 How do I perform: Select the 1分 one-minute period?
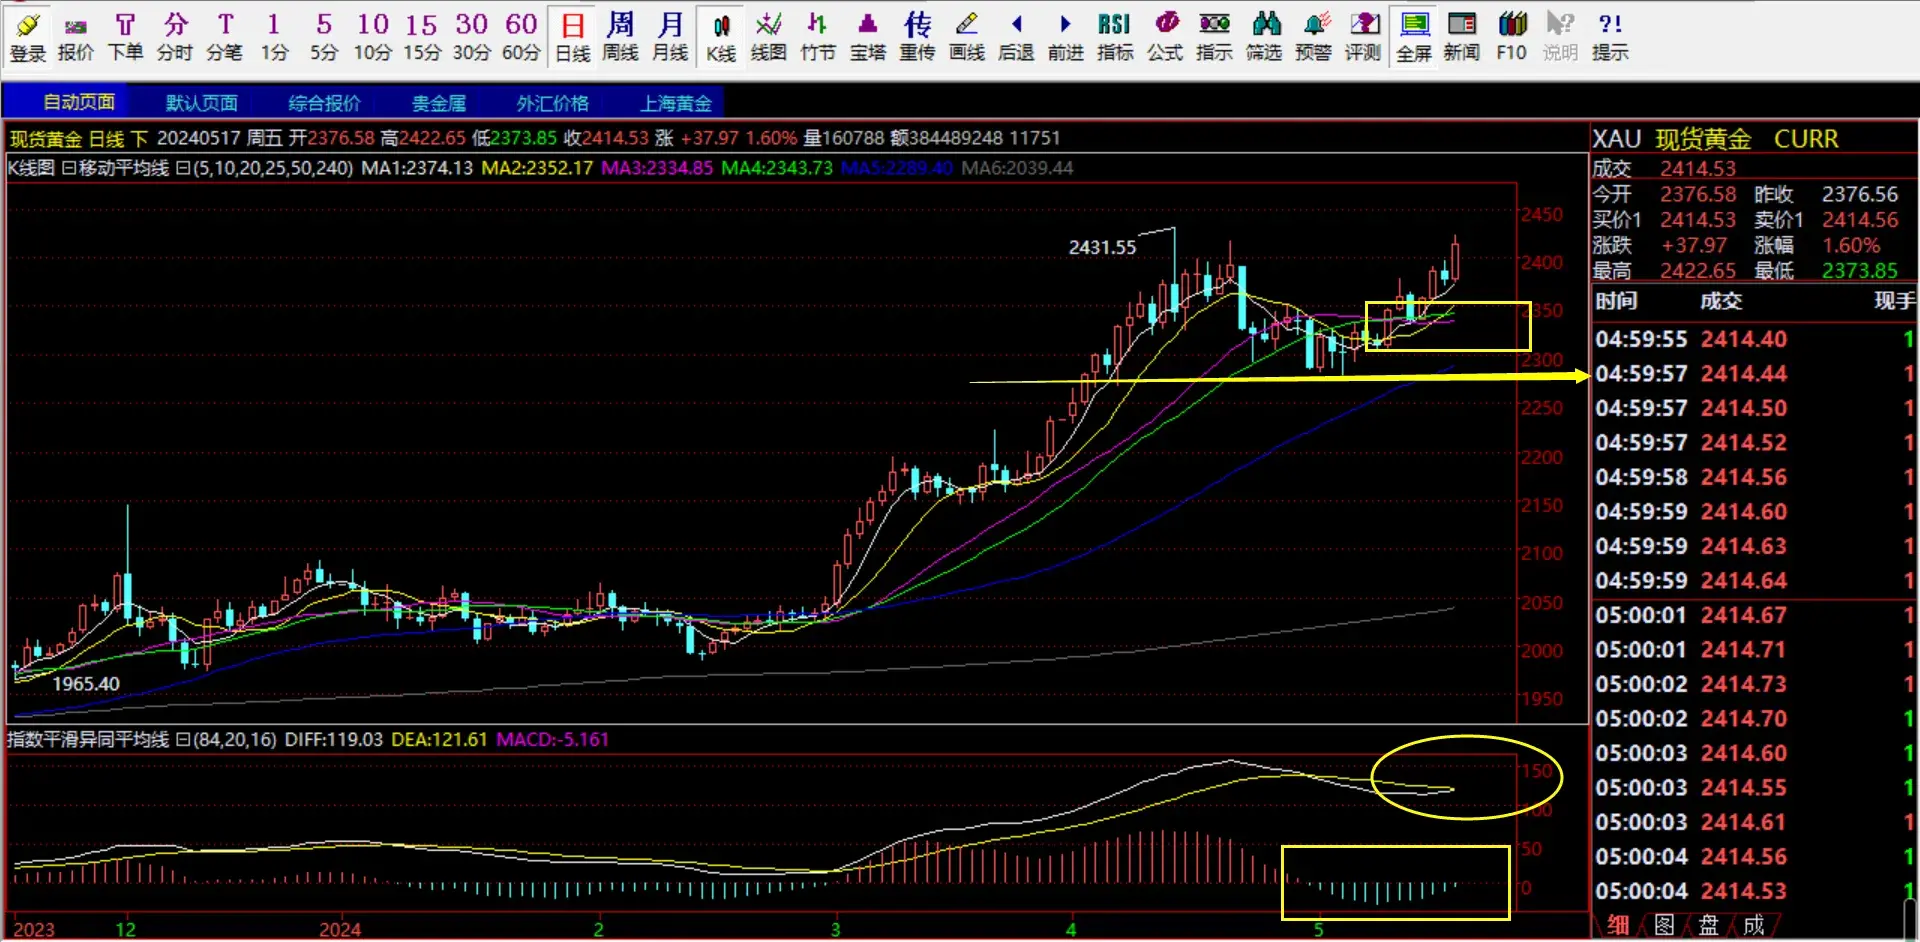click(x=274, y=36)
